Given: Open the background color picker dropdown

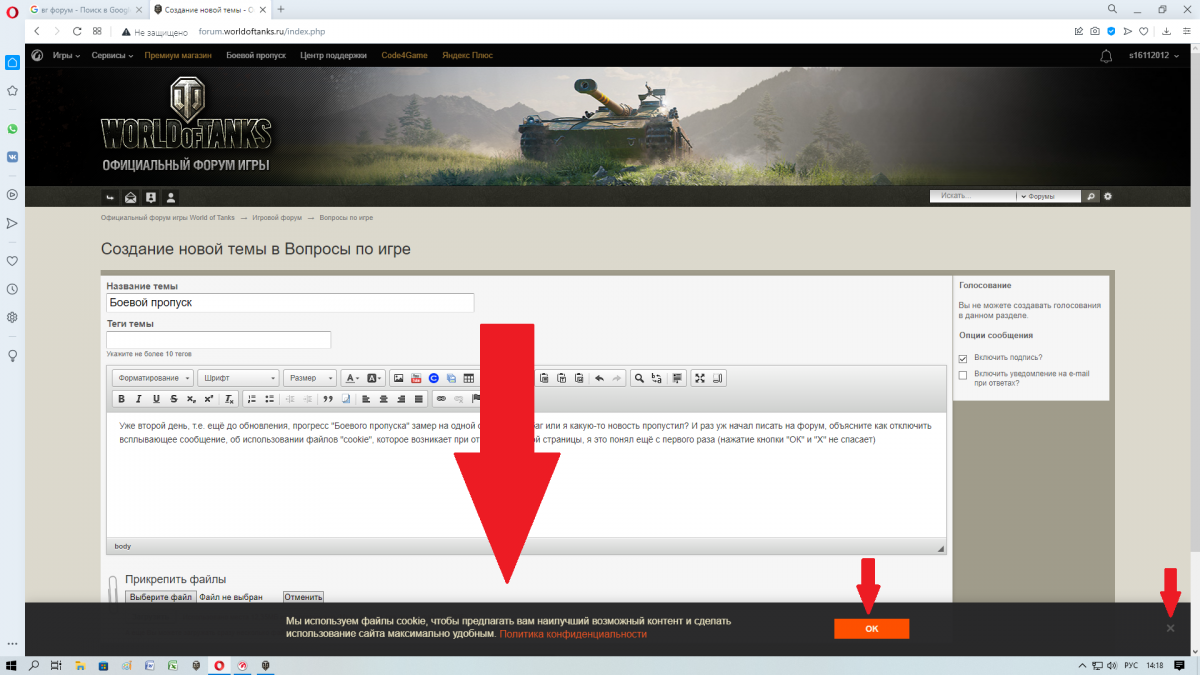Looking at the screenshot, I should (375, 378).
